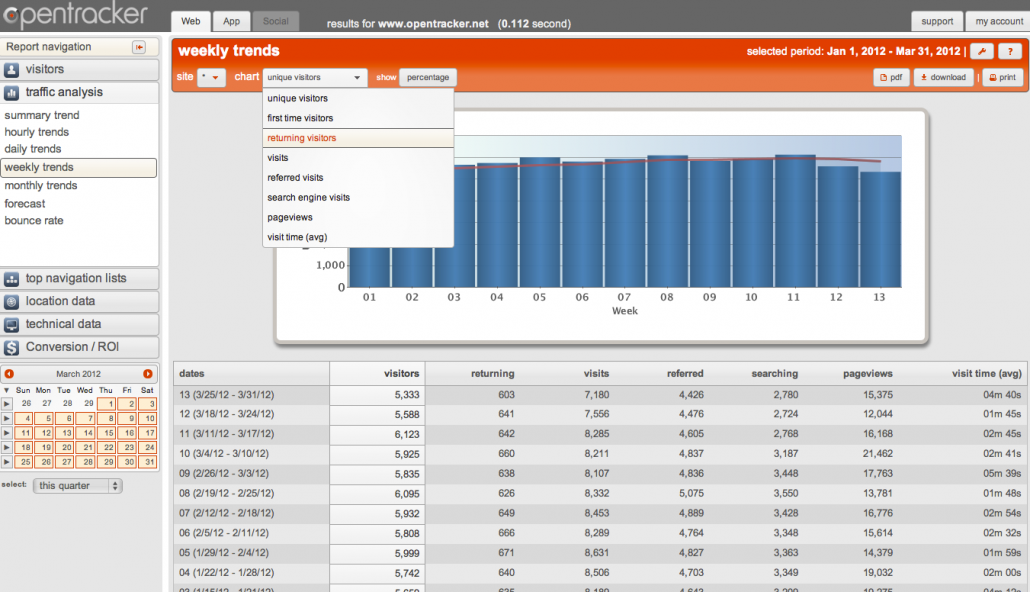1030x592 pixels.
Task: Export the report with the pdf icon
Action: tap(889, 76)
